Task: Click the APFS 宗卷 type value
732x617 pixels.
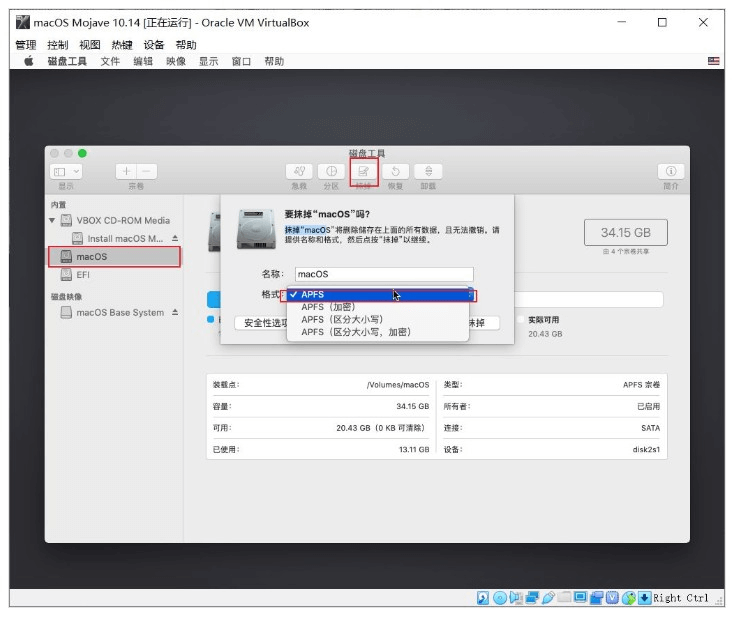Action: pyautogui.click(x=641, y=385)
